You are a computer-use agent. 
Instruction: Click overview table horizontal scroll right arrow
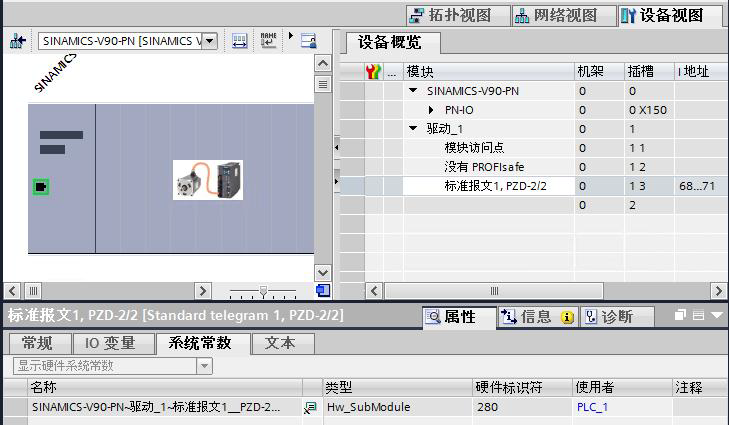coord(718,291)
